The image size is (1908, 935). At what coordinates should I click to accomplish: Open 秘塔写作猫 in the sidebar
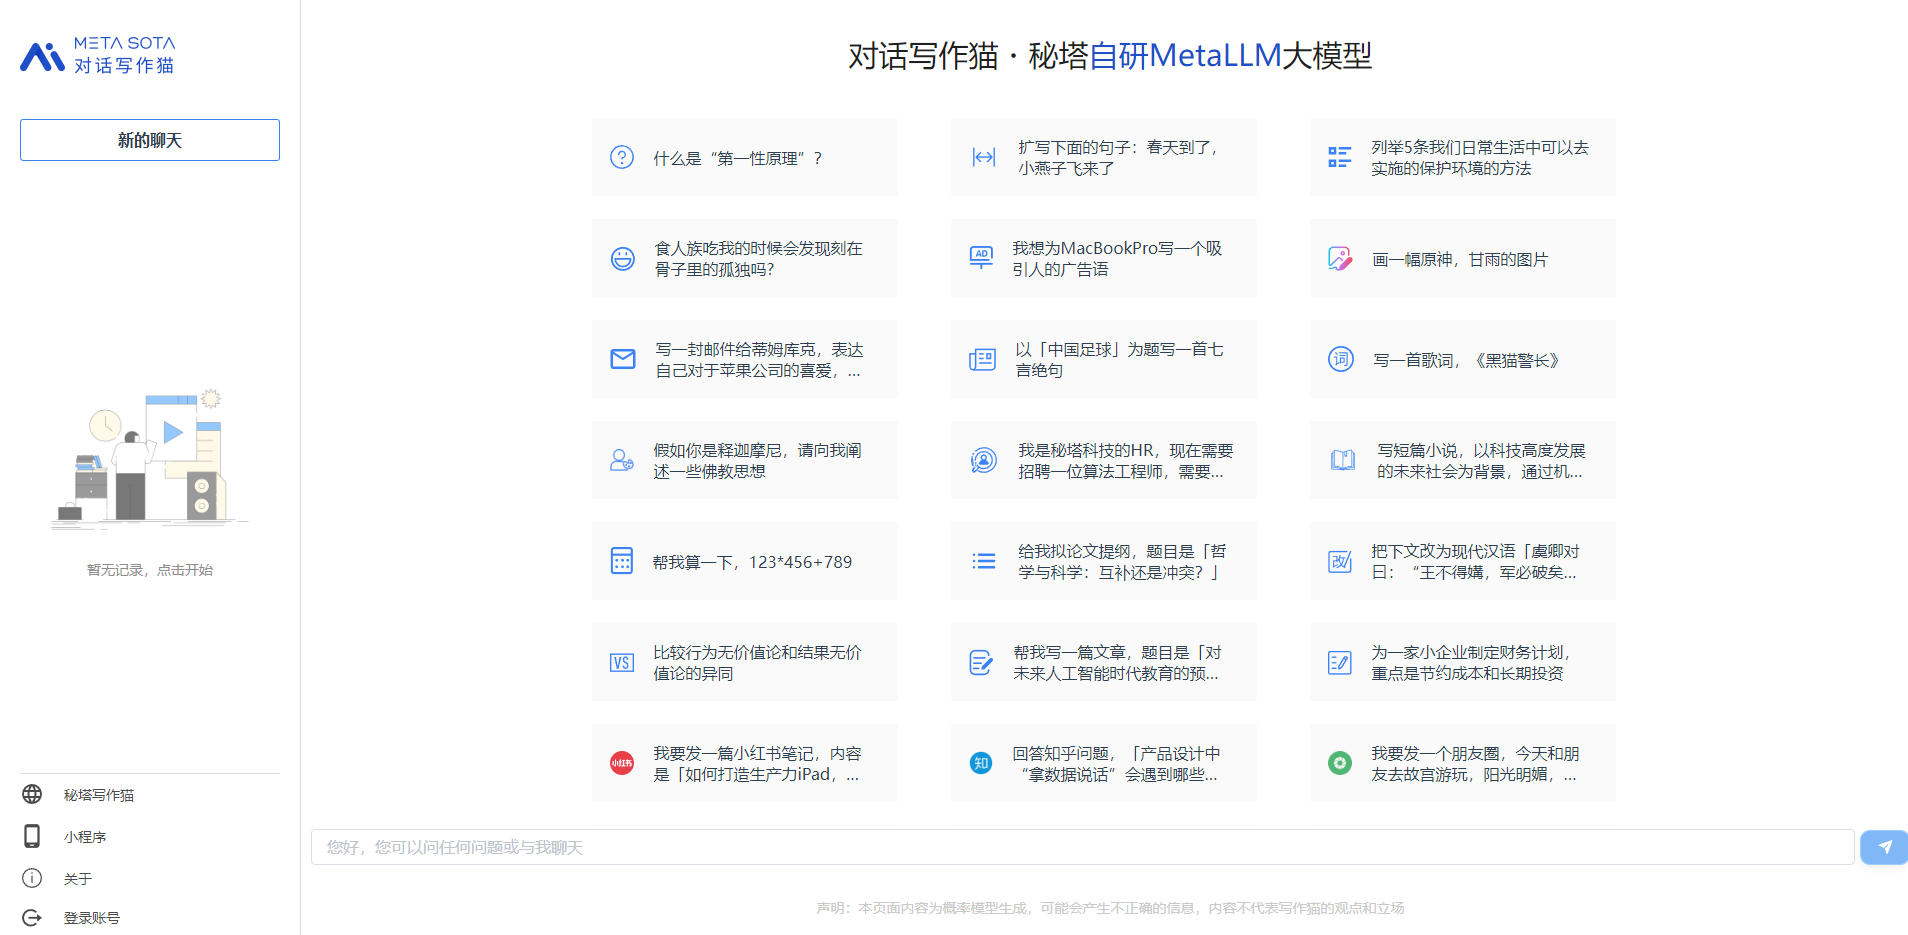pos(98,795)
